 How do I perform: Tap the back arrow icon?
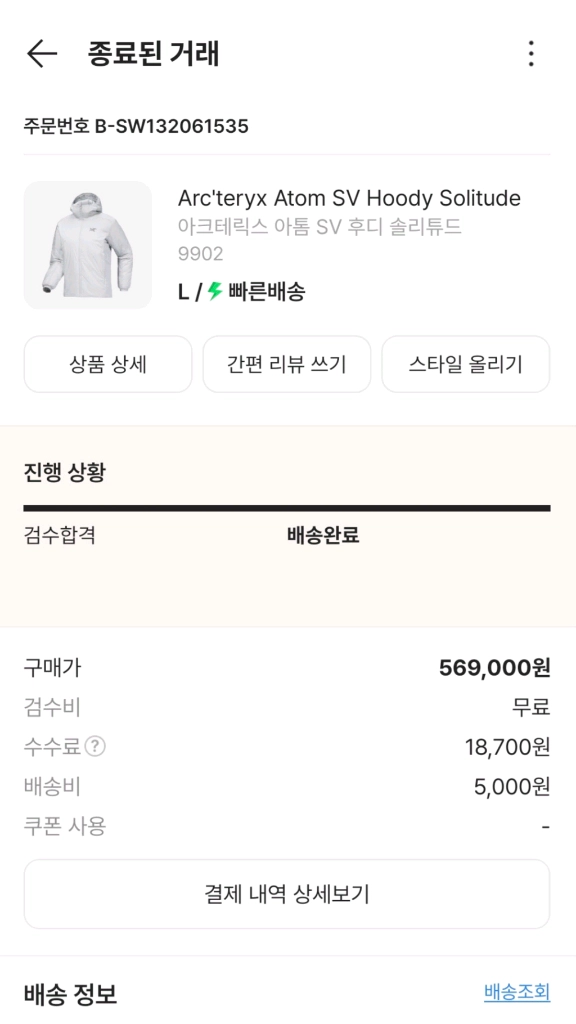click(42, 53)
